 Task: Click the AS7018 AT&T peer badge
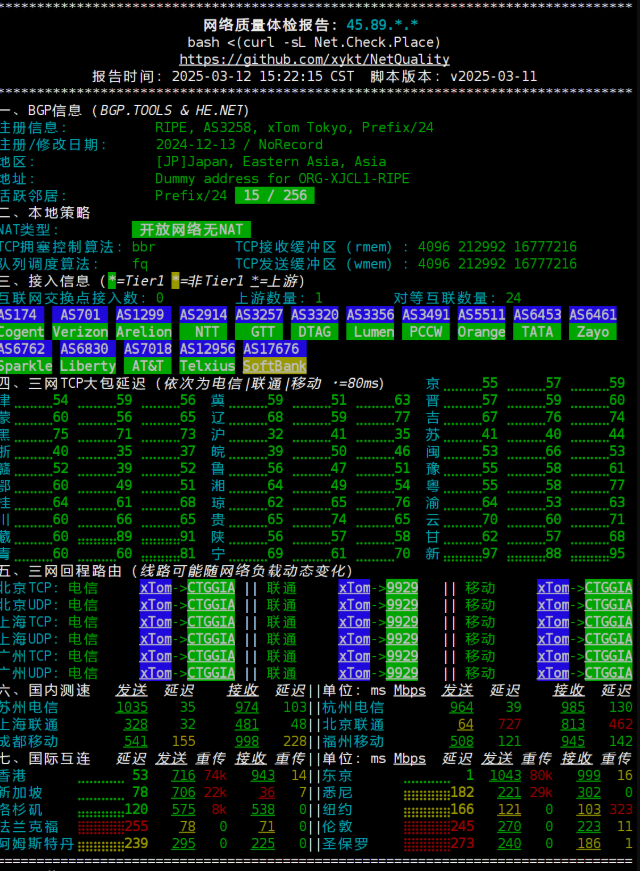point(148,357)
